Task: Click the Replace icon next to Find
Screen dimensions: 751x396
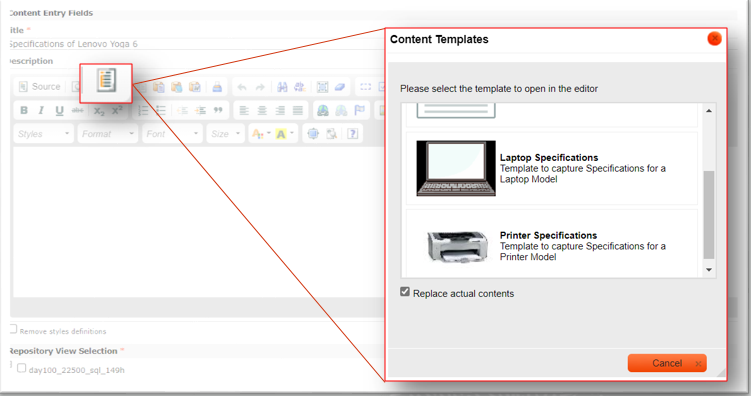Action: tap(300, 87)
